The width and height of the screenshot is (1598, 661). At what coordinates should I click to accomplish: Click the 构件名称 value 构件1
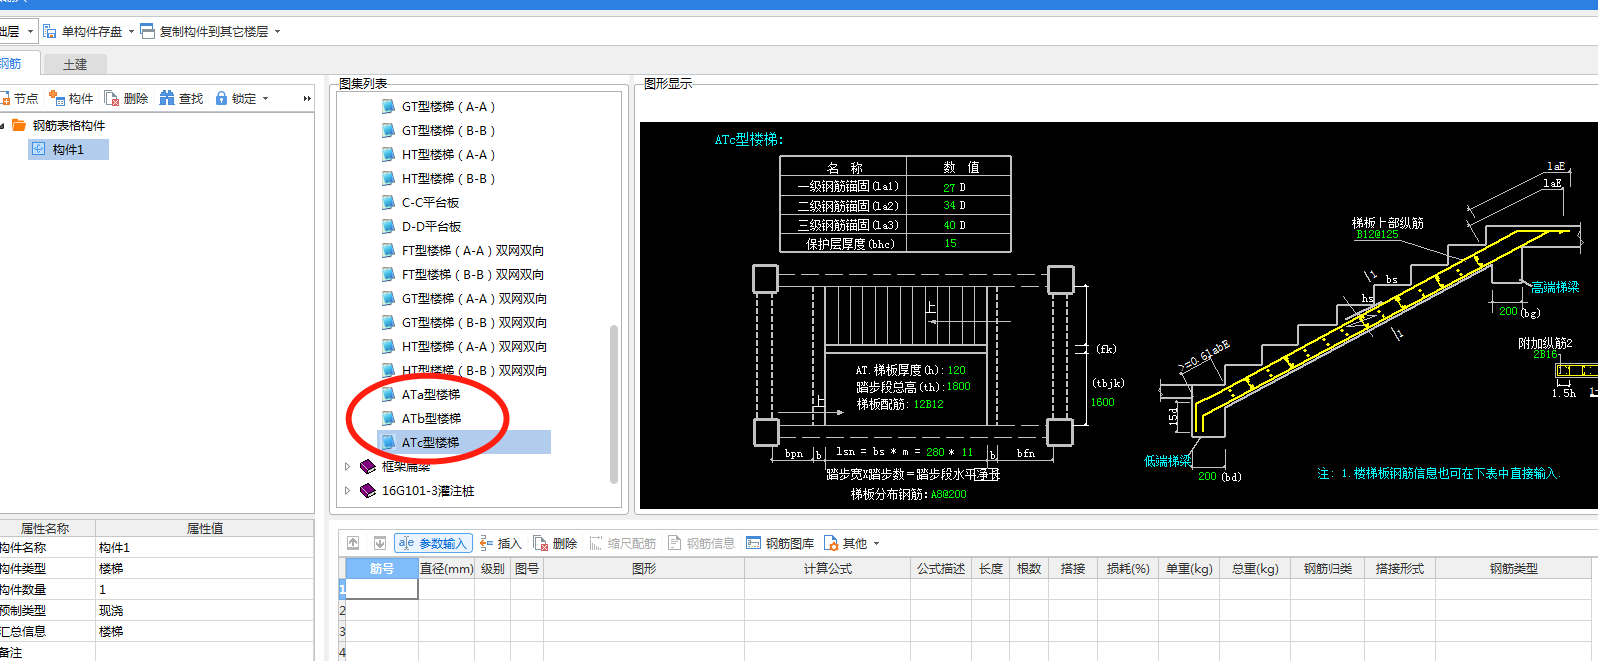click(204, 548)
